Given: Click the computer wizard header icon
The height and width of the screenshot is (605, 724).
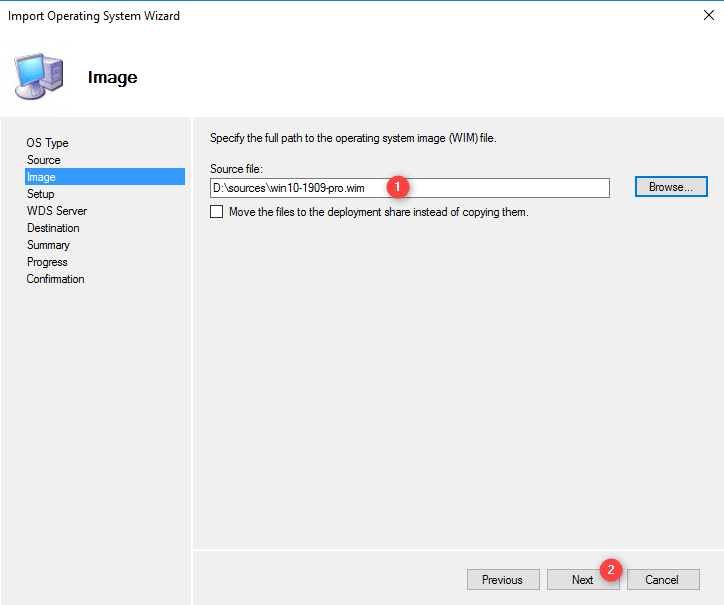Looking at the screenshot, I should (x=39, y=76).
